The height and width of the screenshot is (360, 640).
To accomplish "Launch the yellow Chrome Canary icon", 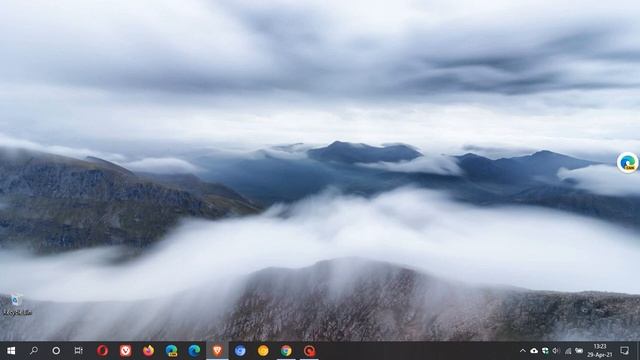I will click(x=263, y=351).
